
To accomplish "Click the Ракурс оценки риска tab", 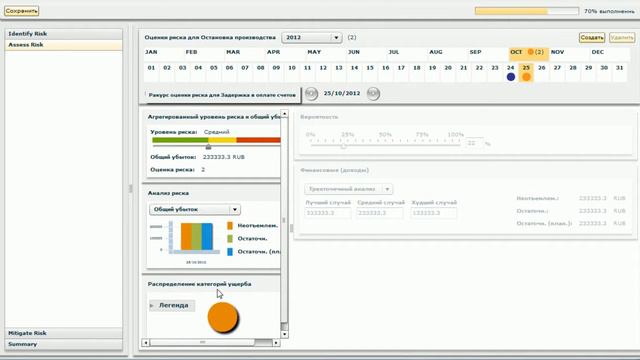I will tap(222, 95).
